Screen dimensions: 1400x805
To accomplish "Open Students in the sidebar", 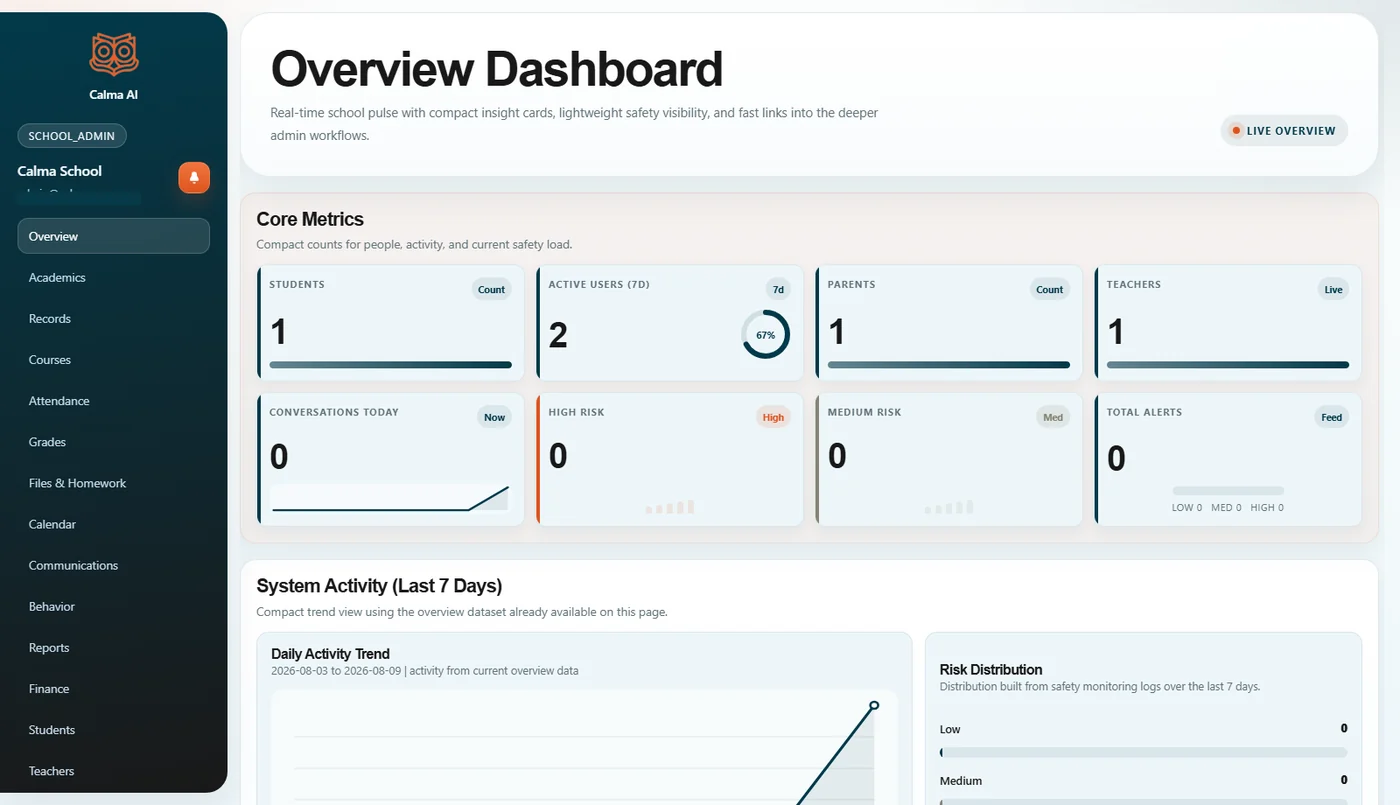I will point(113,730).
